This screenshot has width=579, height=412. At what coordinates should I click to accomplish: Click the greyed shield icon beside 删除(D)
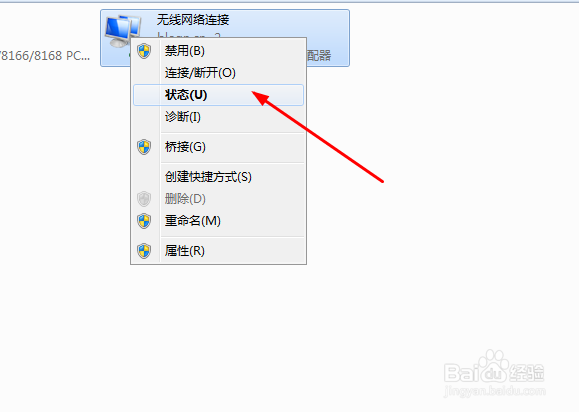coord(144,199)
